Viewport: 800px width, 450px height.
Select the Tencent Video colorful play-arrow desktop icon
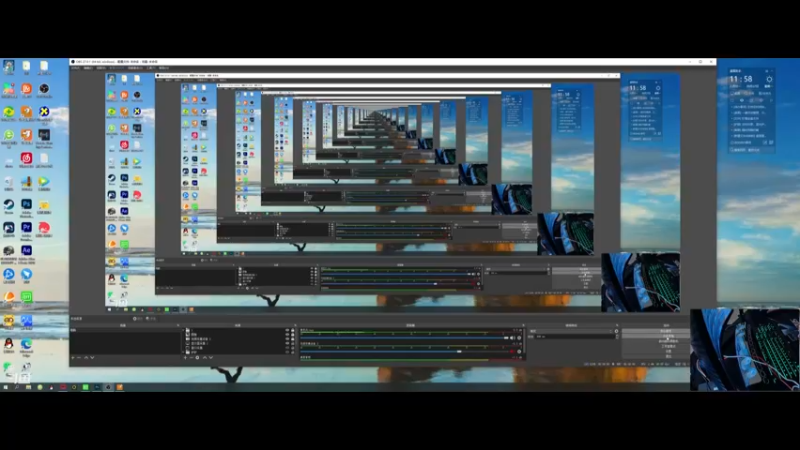44,181
